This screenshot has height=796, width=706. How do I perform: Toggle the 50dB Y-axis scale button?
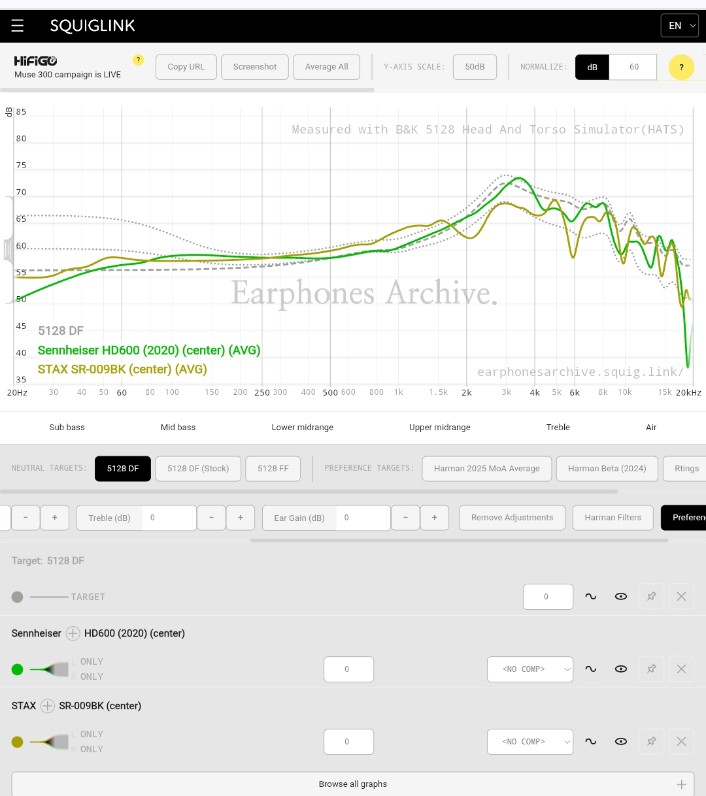point(475,67)
